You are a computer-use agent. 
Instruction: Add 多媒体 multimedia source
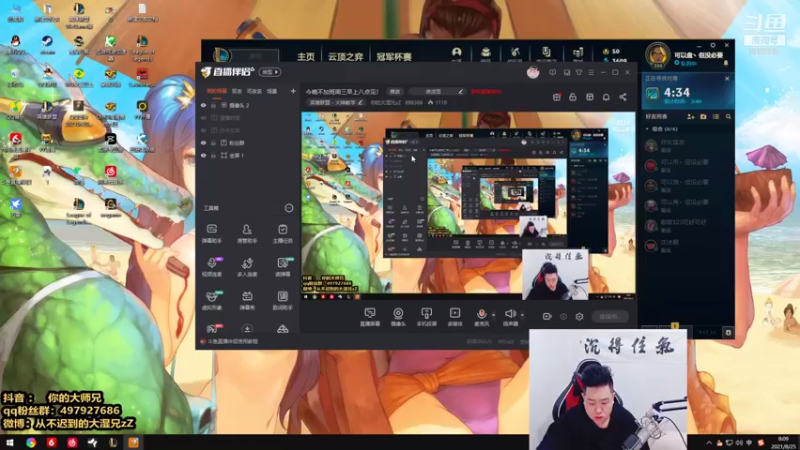[x=455, y=316]
